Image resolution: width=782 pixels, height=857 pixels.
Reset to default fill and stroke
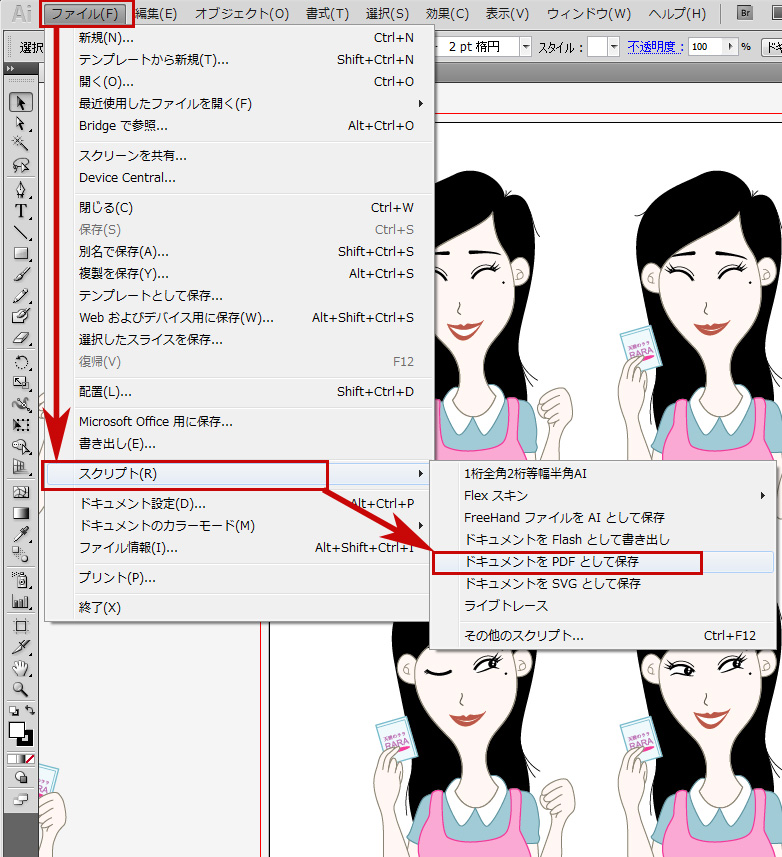click(x=14, y=711)
